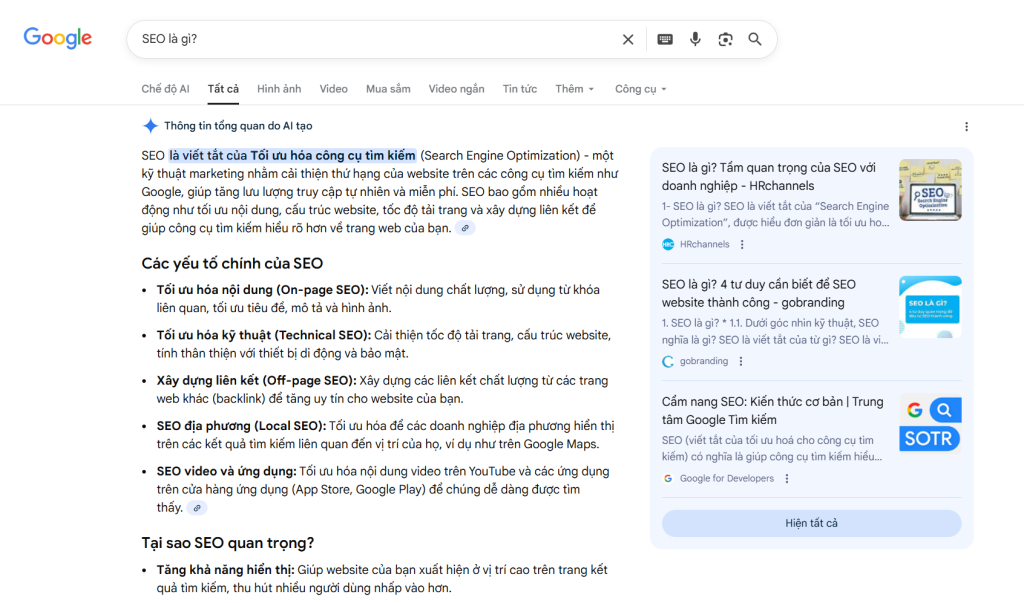The height and width of the screenshot is (603, 1024).
Task: Open the three-dot options atop the AI overview
Action: coord(966,126)
